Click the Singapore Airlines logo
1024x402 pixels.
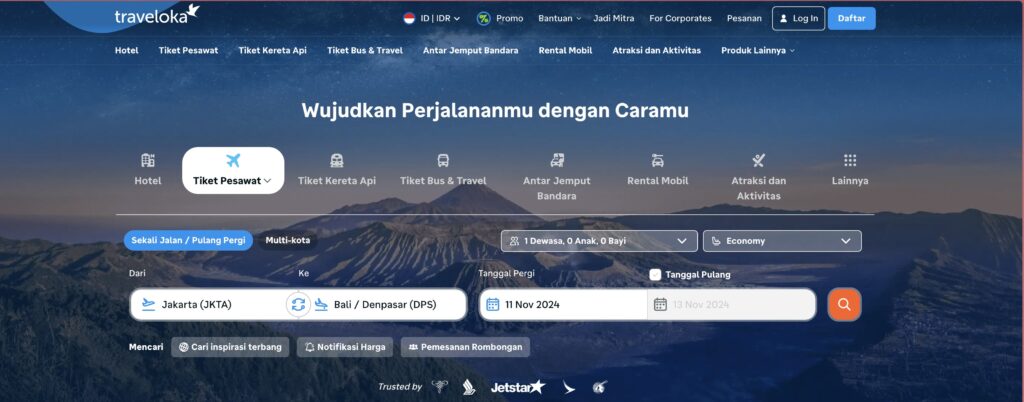coord(469,387)
